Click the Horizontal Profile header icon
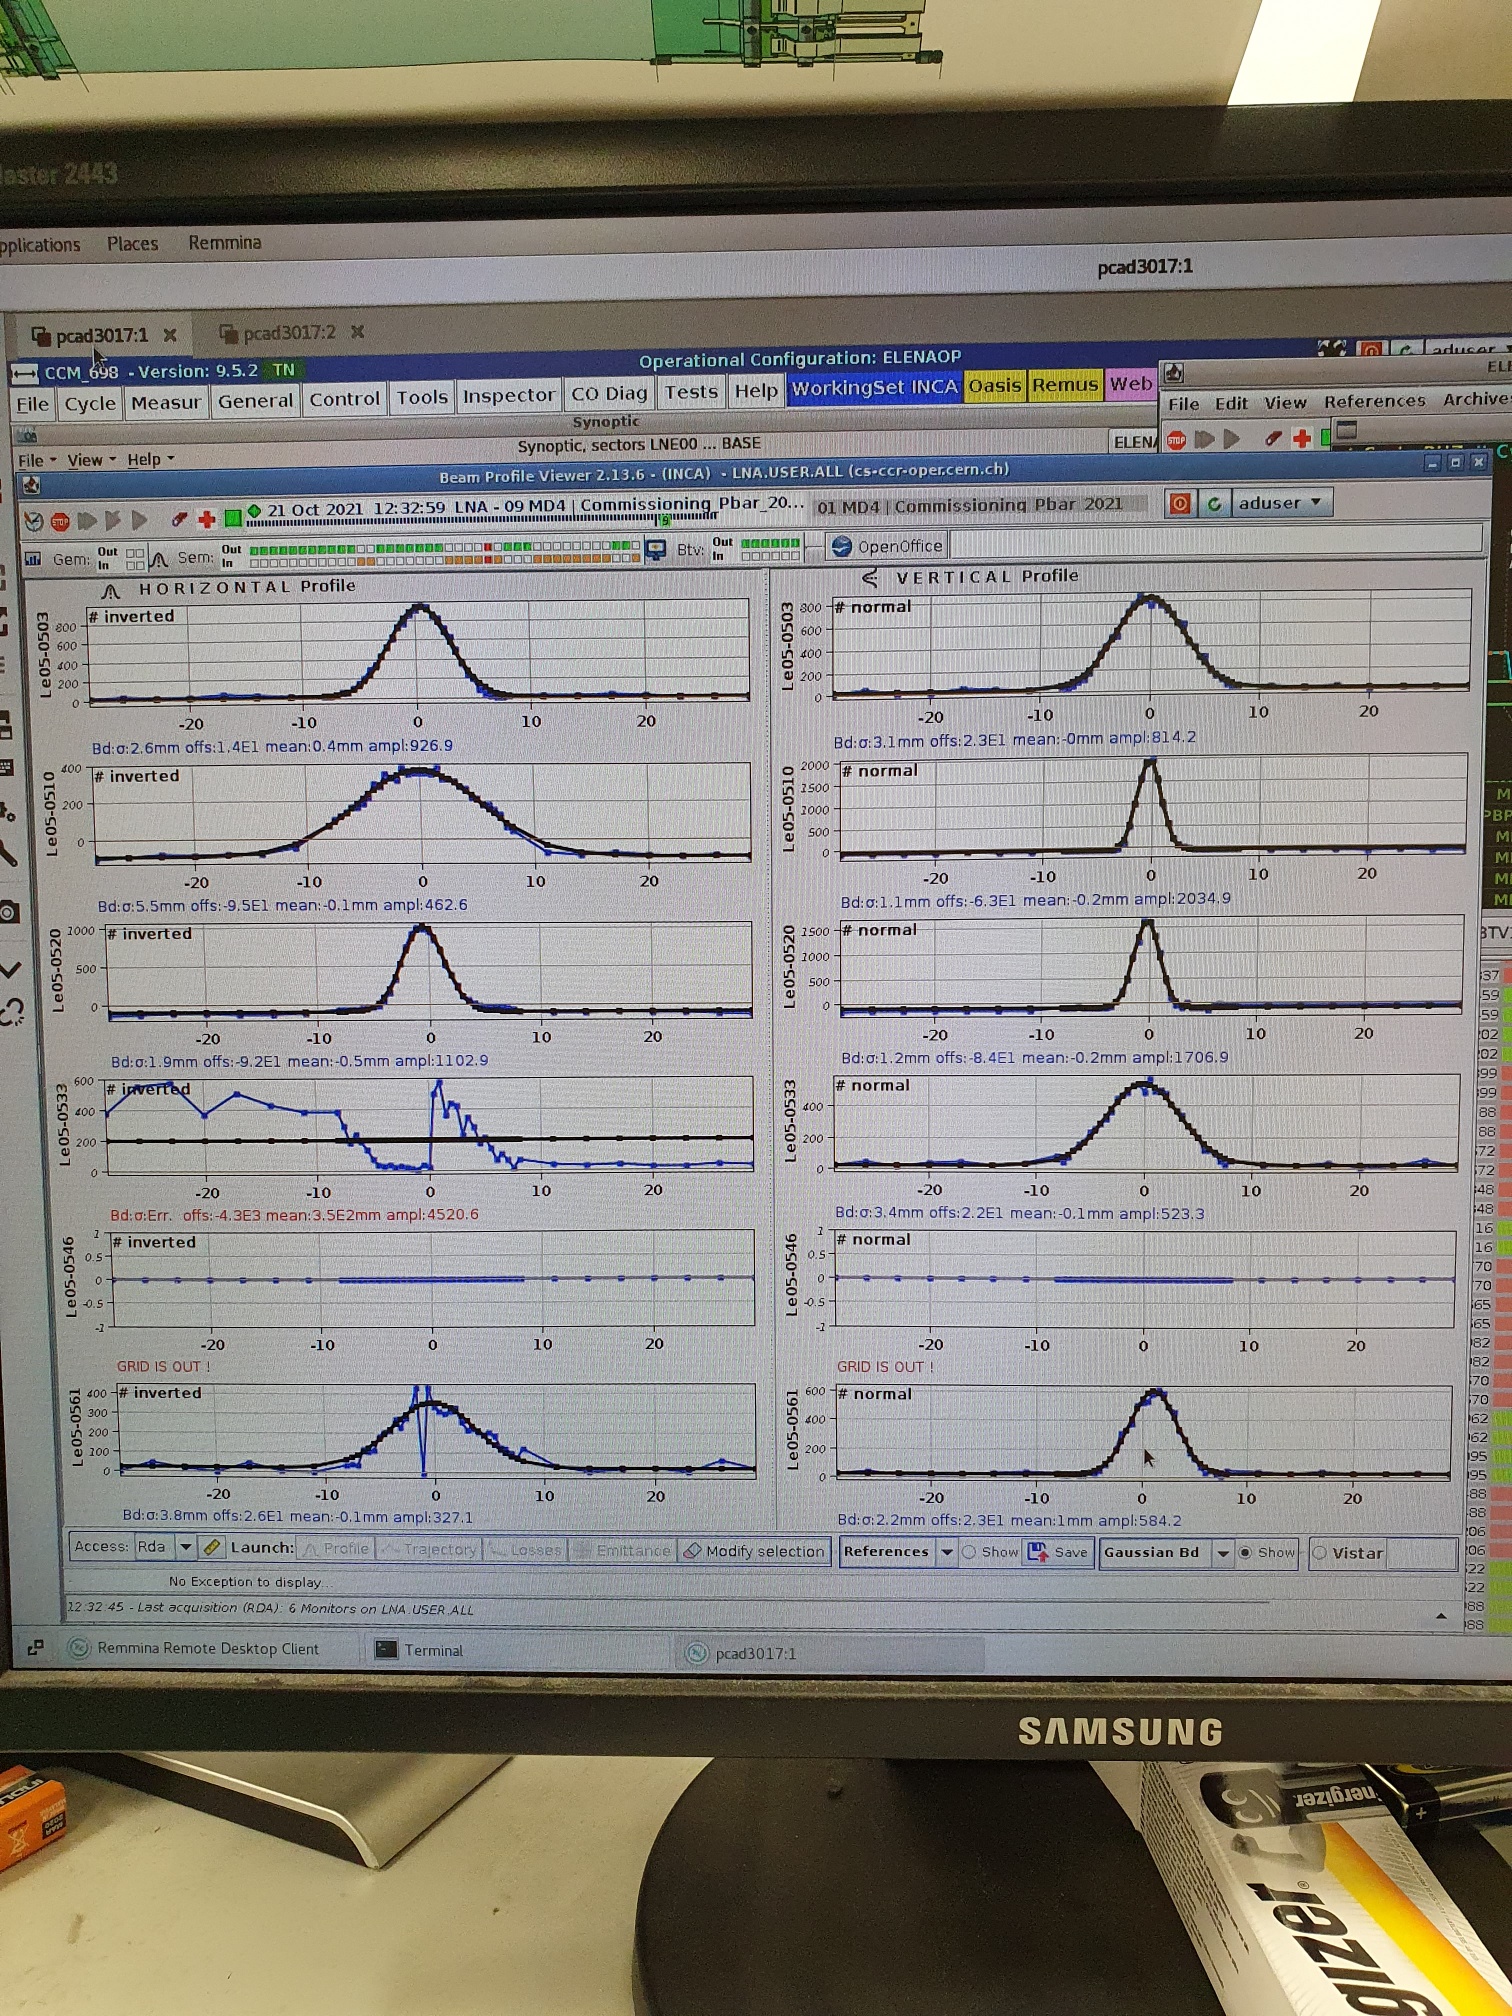Viewport: 1512px width, 2016px height. click(111, 590)
